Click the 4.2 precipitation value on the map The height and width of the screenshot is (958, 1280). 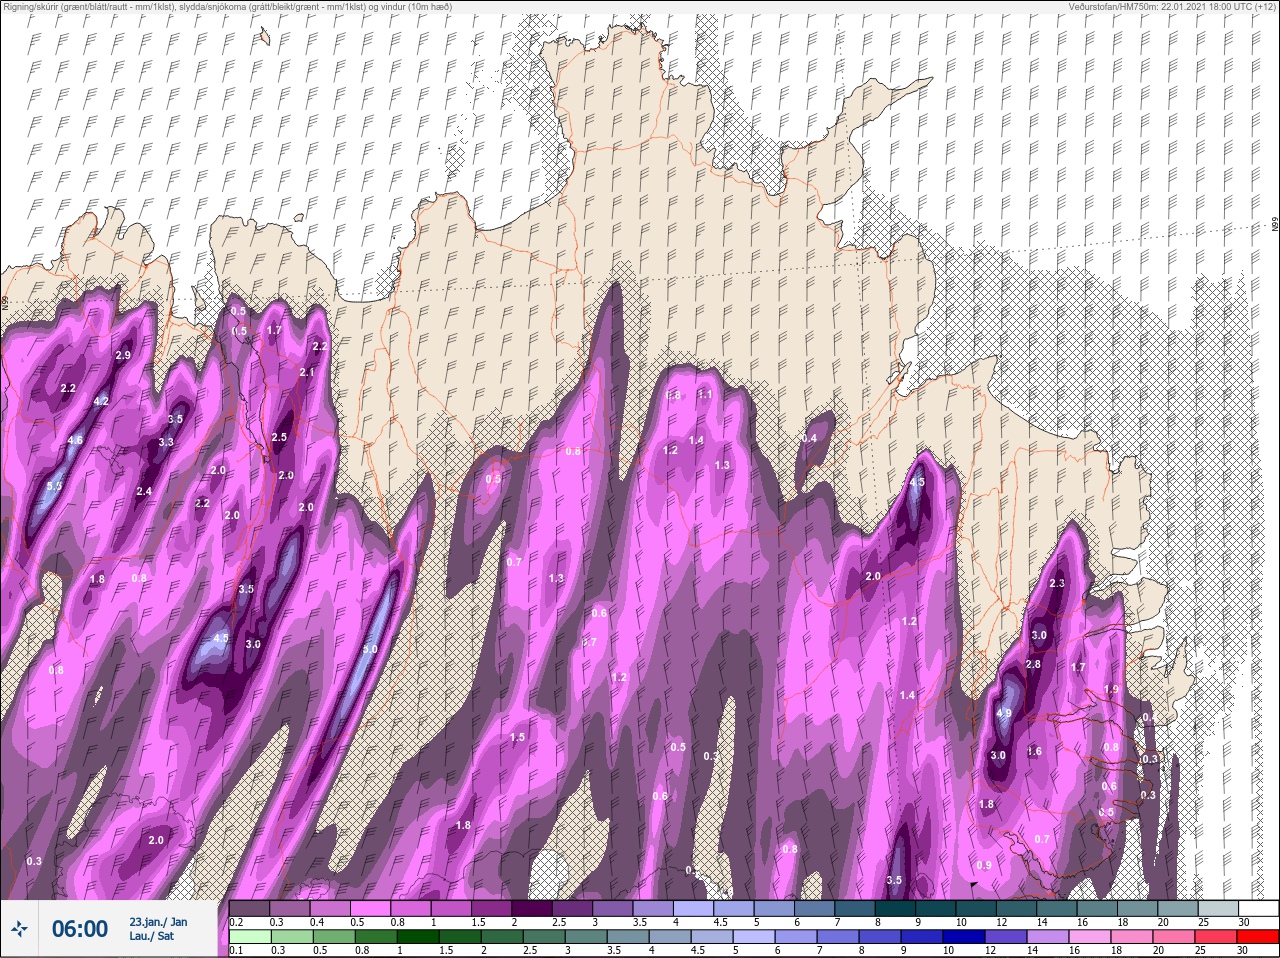101,401
